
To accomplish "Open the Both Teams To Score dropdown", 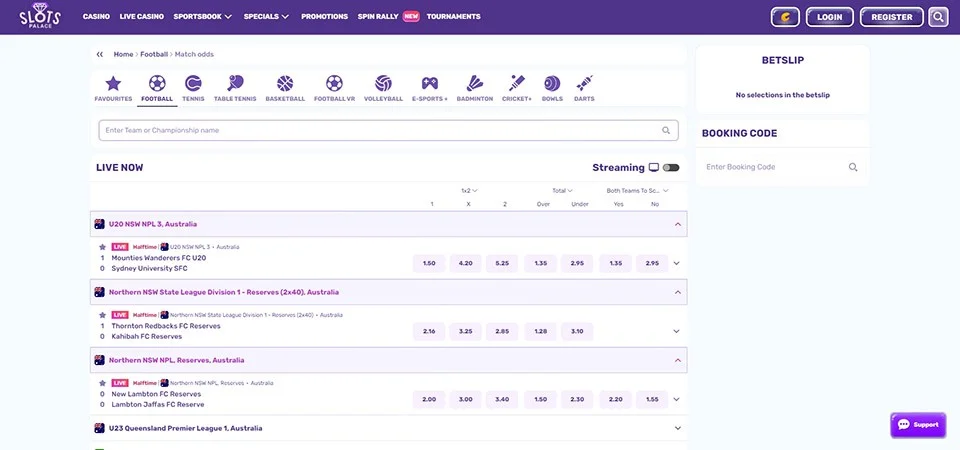I will click(x=637, y=190).
